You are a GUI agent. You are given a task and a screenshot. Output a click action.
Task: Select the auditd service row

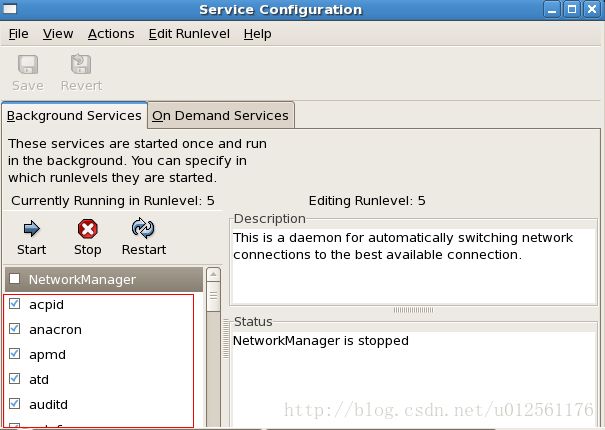[x=103, y=405]
